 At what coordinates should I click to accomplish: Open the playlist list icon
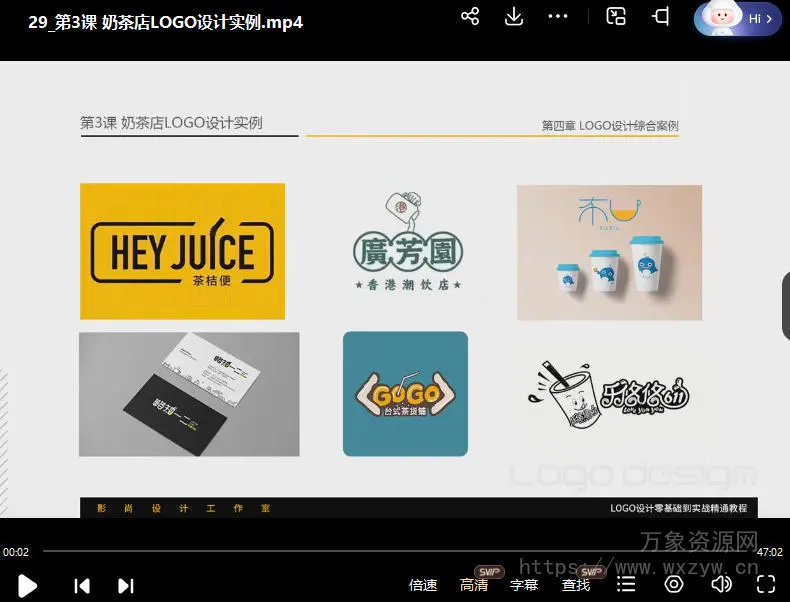point(626,584)
